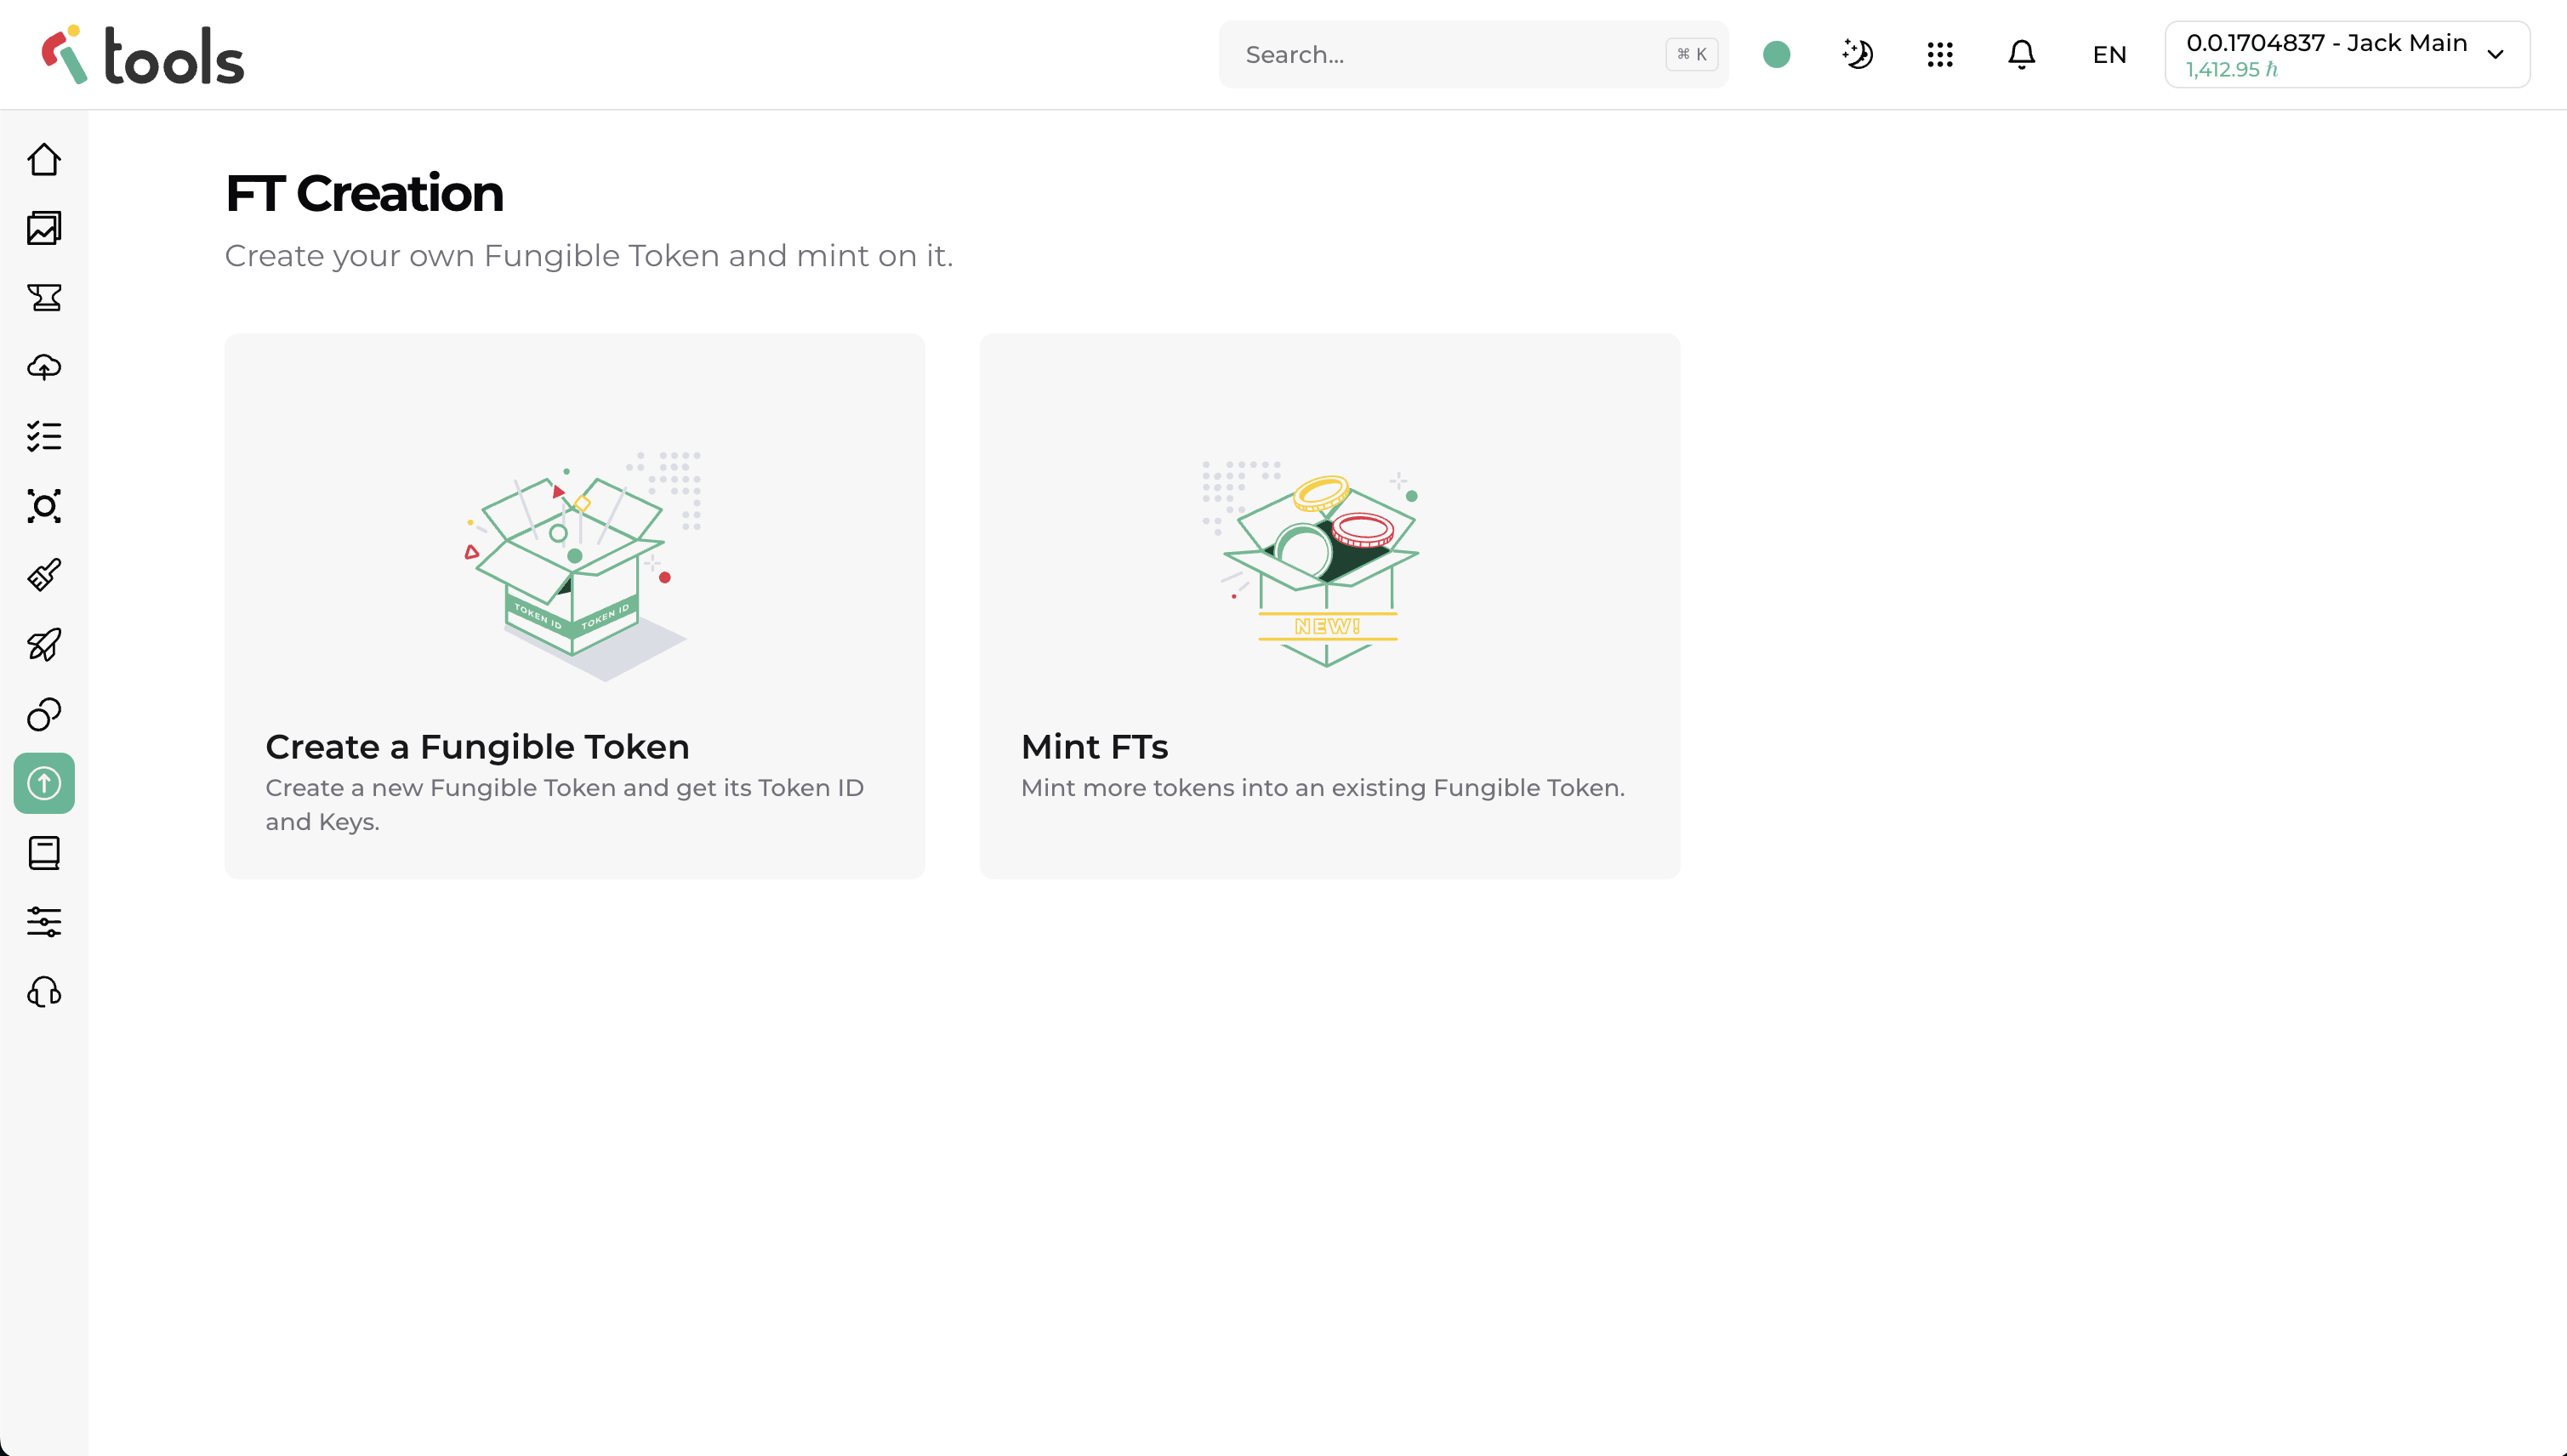Open the book icon in sidebar
2567x1456 pixels.
(44, 853)
